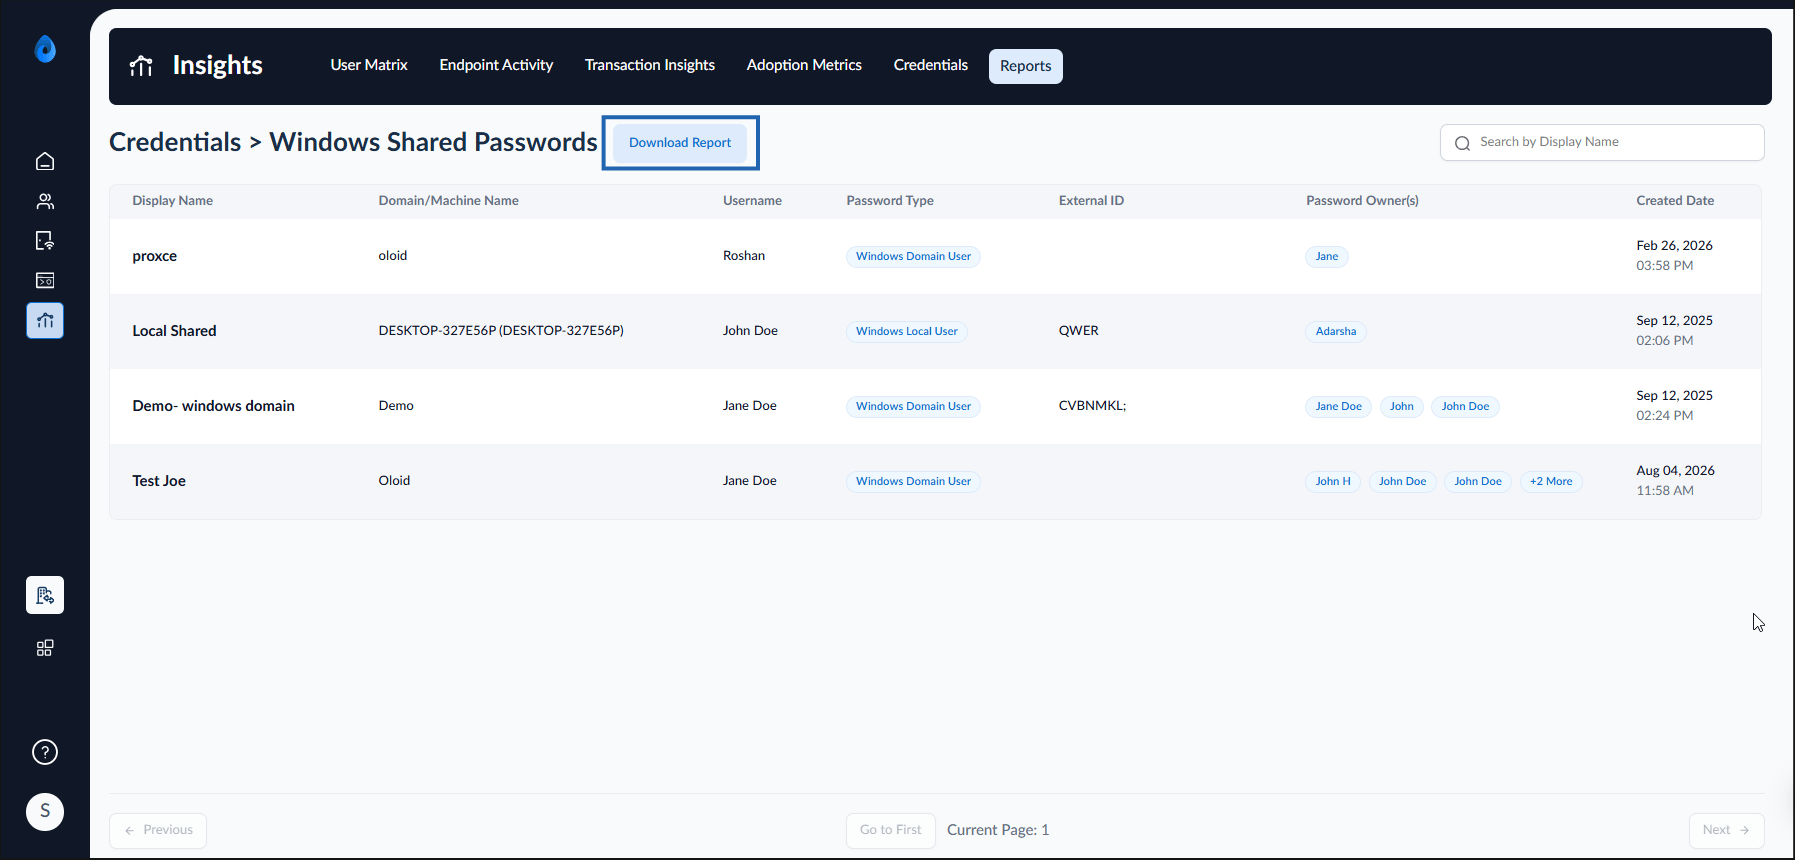Select the Reports tab

coord(1026,66)
